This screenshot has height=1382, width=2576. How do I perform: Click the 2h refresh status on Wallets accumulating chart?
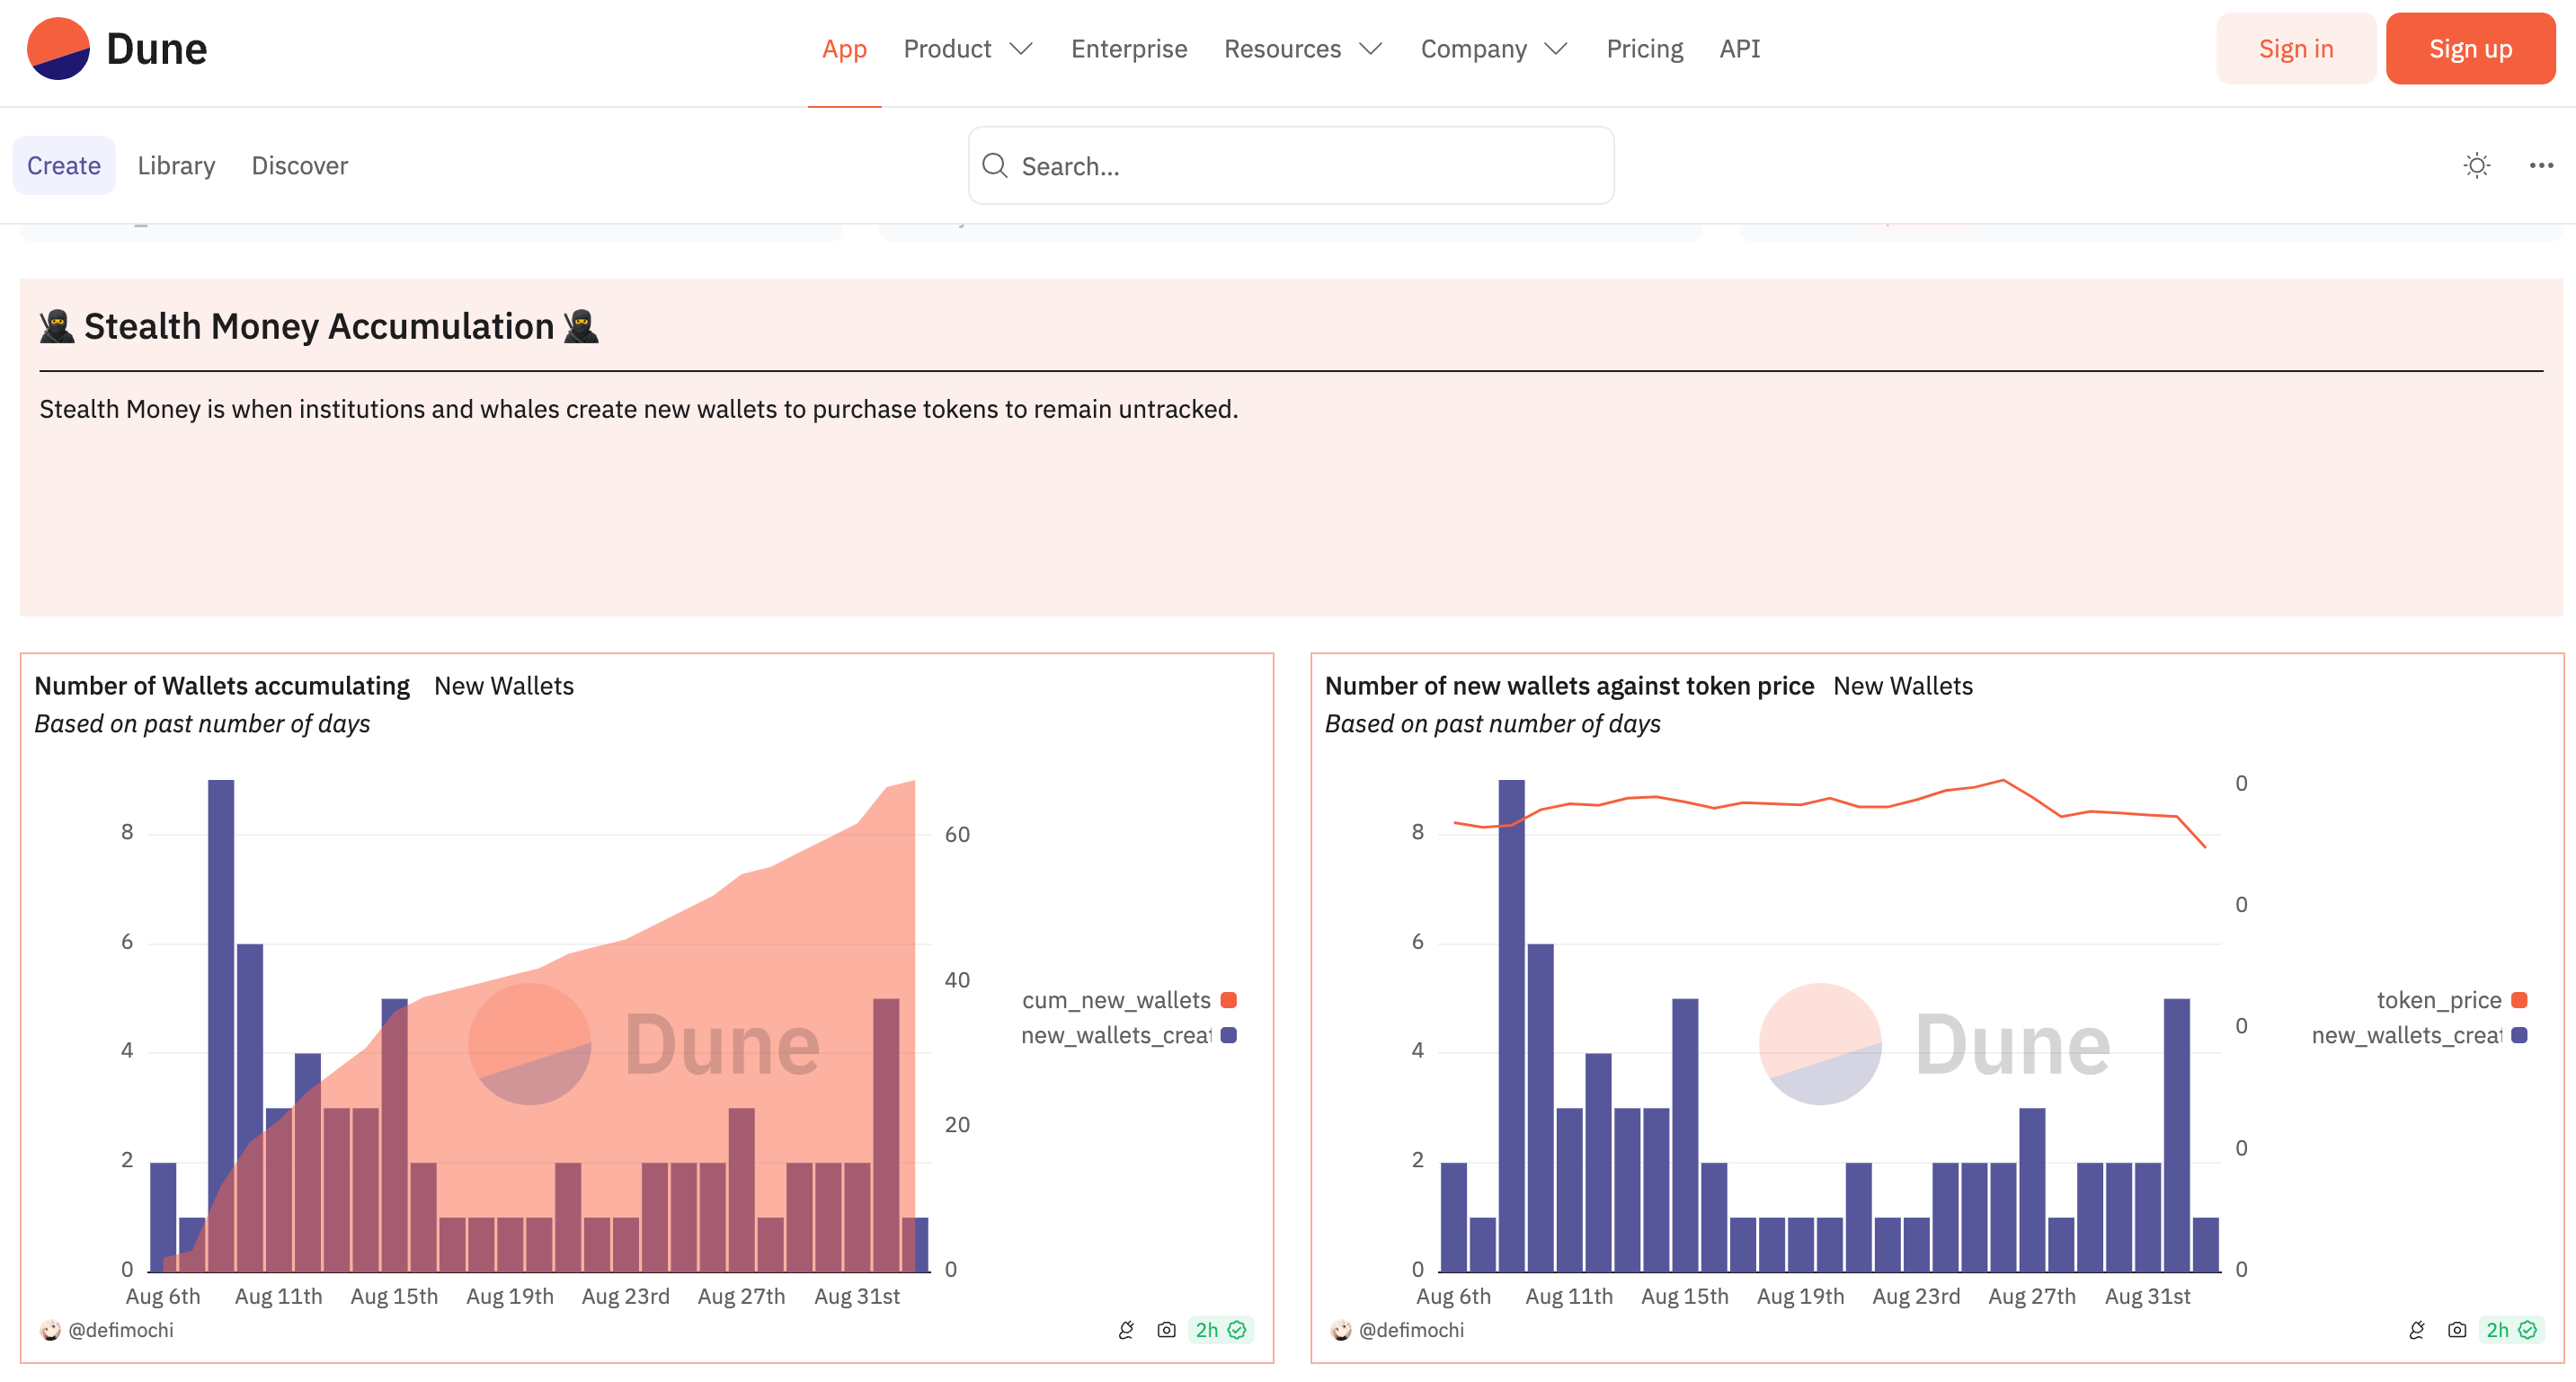(x=1220, y=1330)
